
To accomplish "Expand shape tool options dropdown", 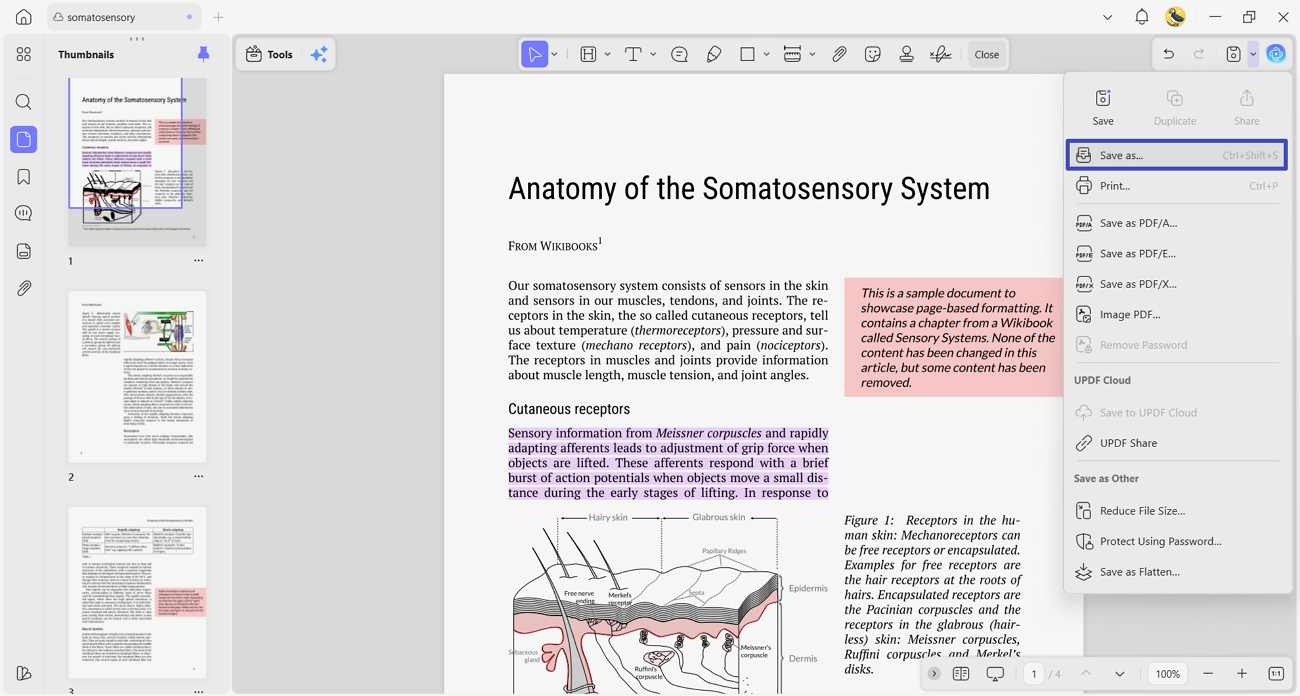I will click(766, 54).
